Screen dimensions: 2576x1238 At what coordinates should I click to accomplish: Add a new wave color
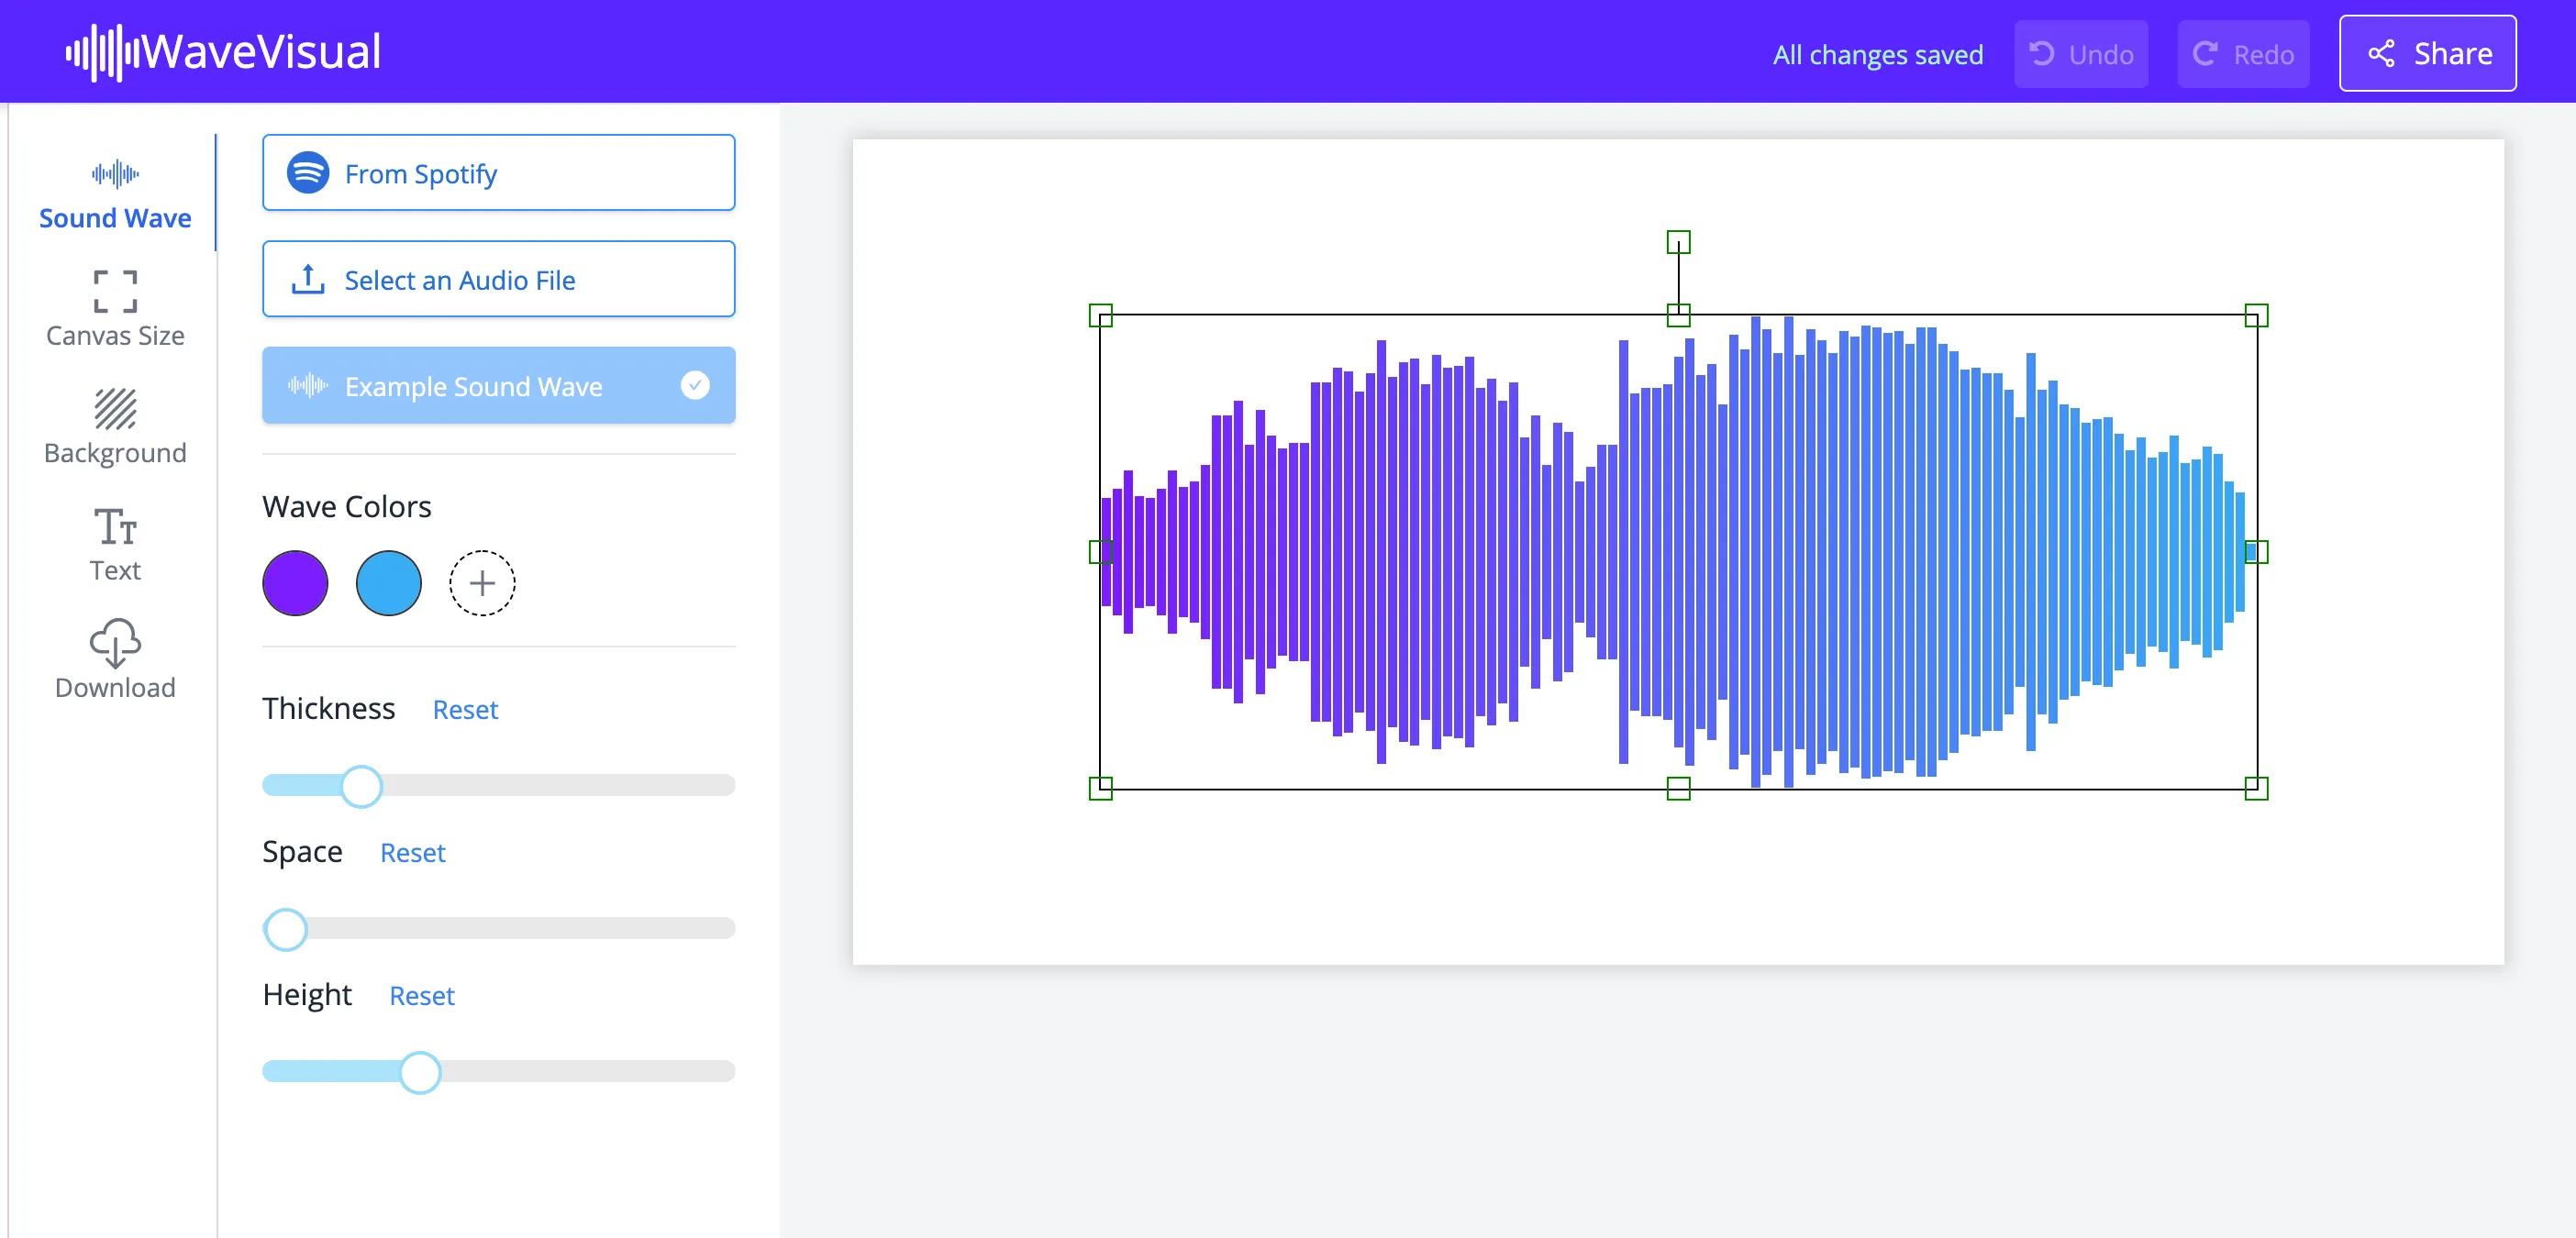[482, 583]
